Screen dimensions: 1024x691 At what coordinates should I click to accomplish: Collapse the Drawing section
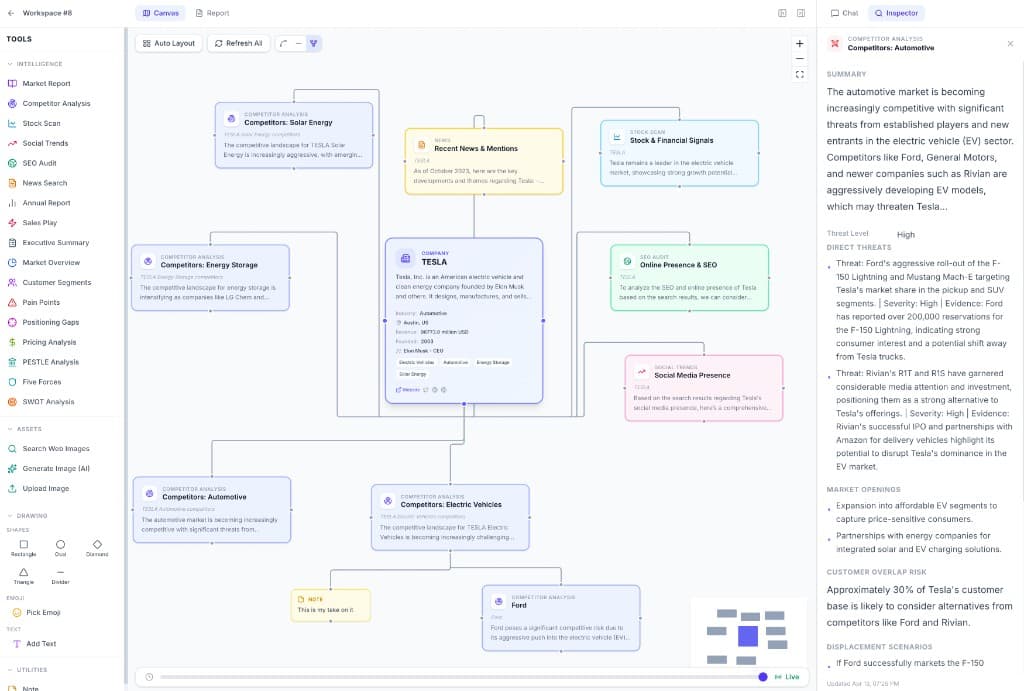[x=32, y=516]
